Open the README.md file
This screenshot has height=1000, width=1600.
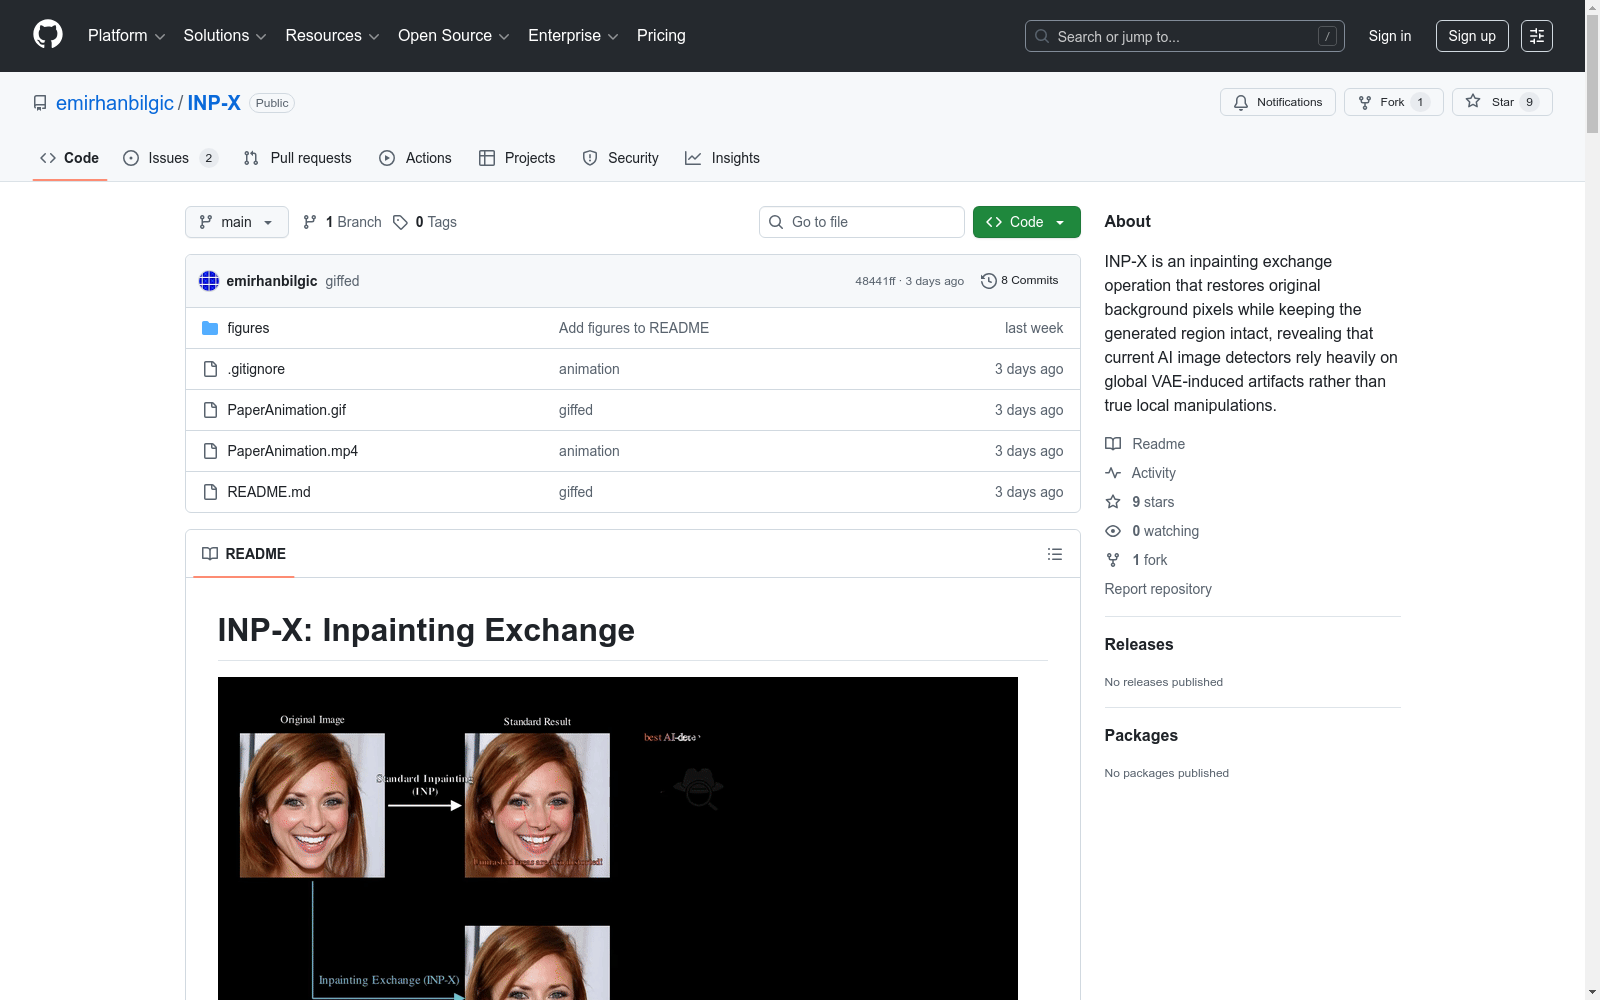(269, 492)
